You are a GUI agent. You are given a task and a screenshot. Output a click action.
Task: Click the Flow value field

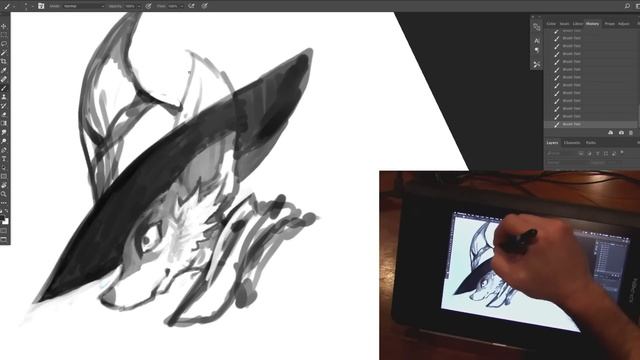pos(173,6)
